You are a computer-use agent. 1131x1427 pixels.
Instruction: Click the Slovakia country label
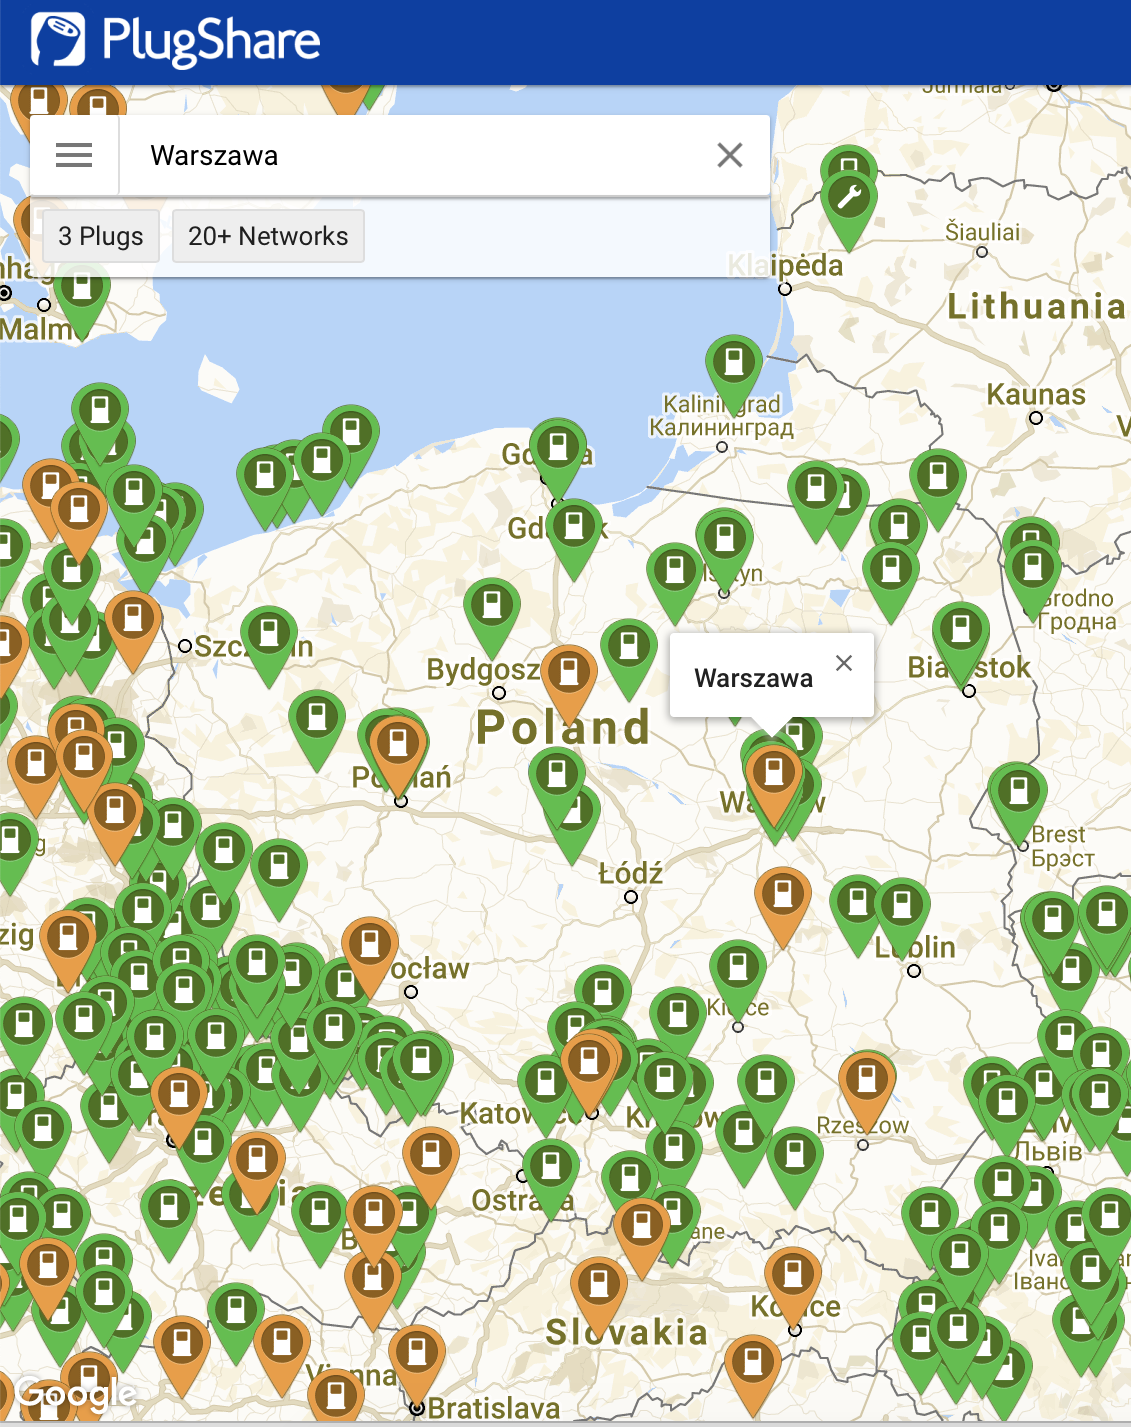(627, 1332)
